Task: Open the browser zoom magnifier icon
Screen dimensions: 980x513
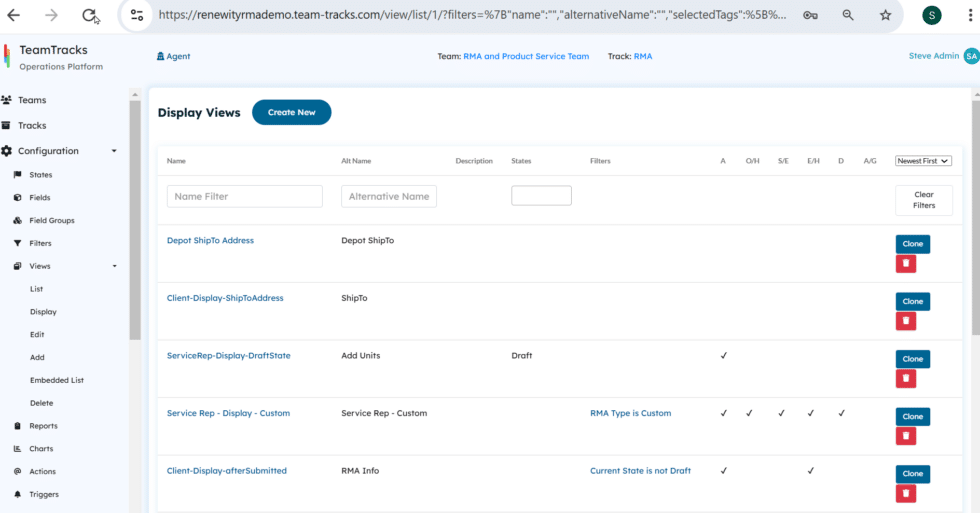Action: (x=848, y=15)
